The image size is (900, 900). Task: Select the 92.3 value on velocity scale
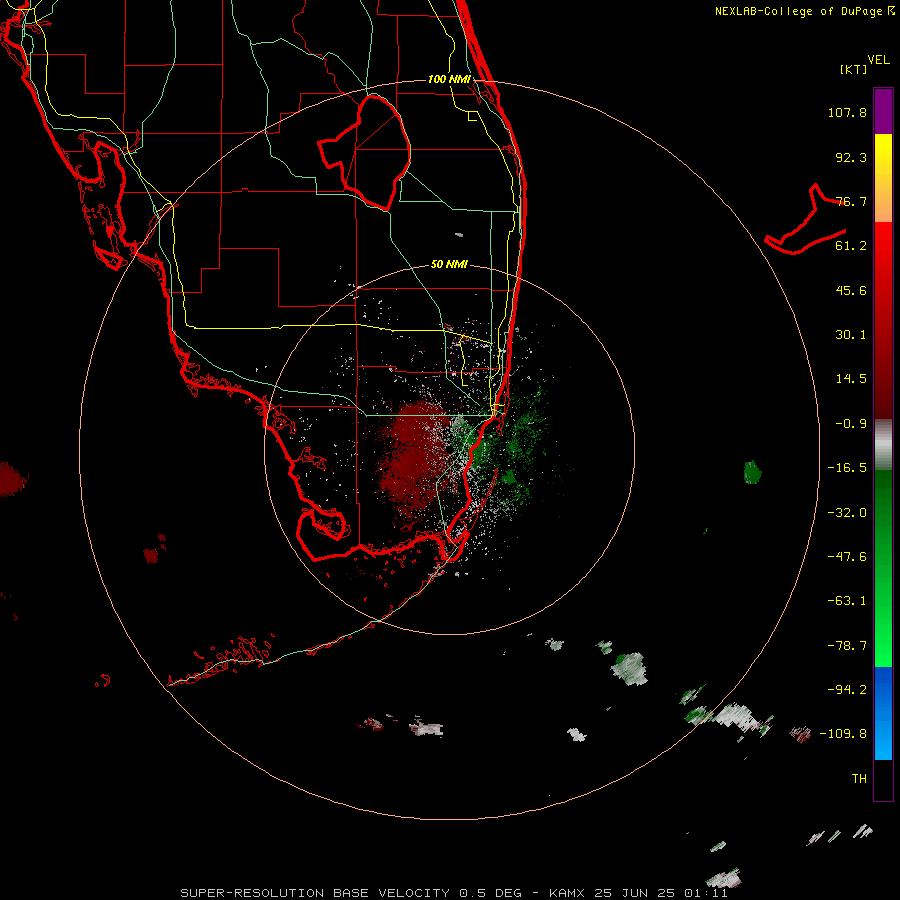point(851,157)
